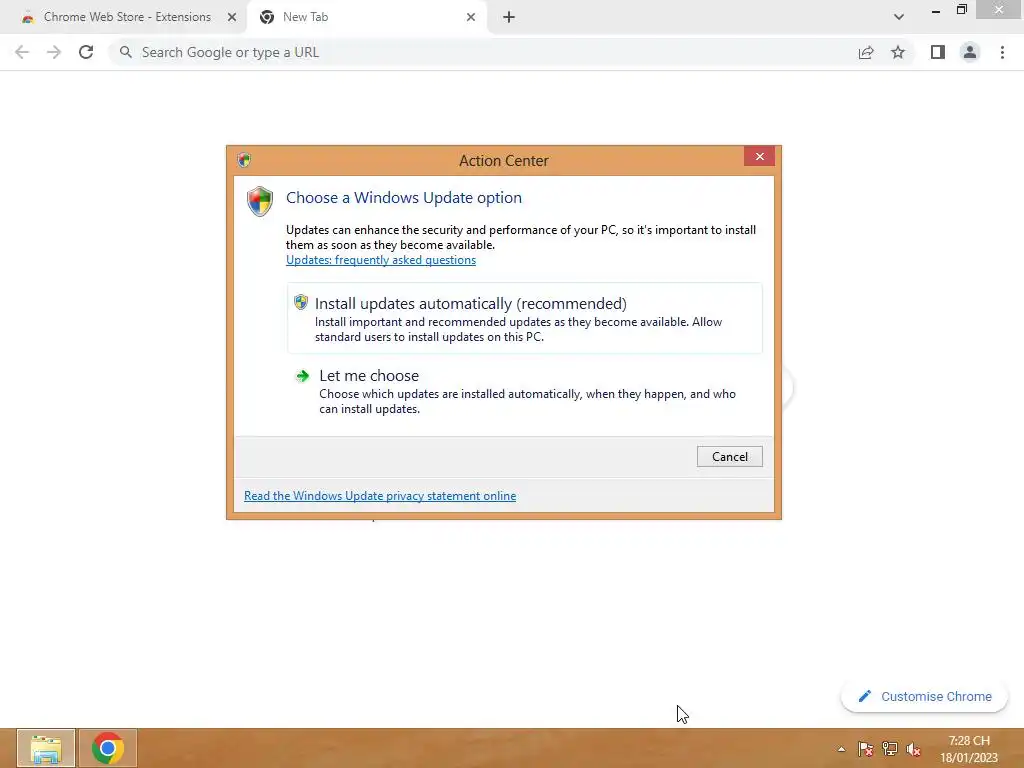
Task: Click the Chrome taskbar icon
Action: click(x=108, y=748)
